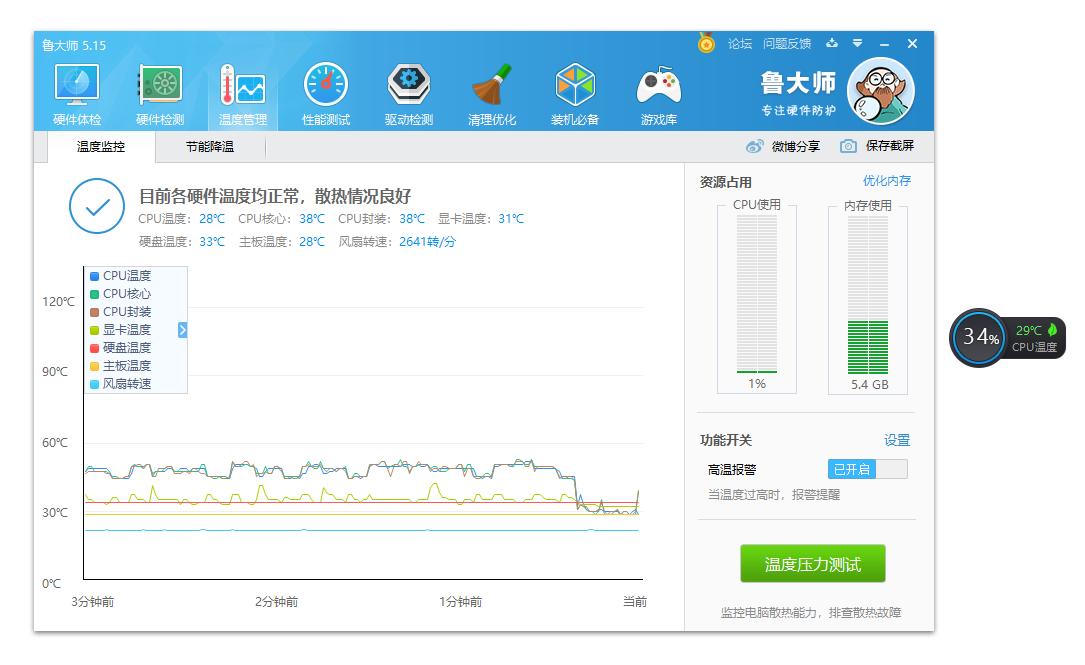Click the 2分钟前 axis label
This screenshot has width=1085, height=665.
point(276,602)
